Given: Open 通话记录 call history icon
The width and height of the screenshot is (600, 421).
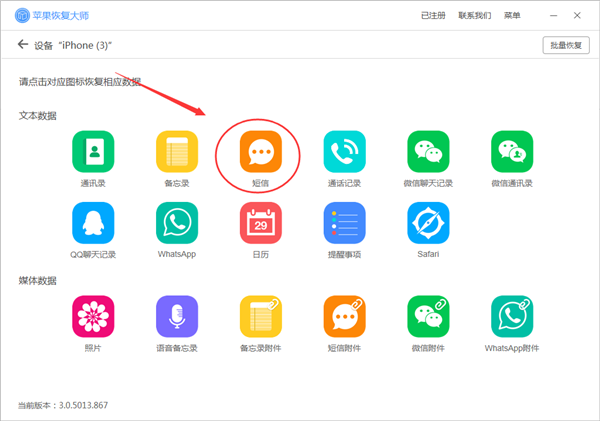Looking at the screenshot, I should click(344, 152).
